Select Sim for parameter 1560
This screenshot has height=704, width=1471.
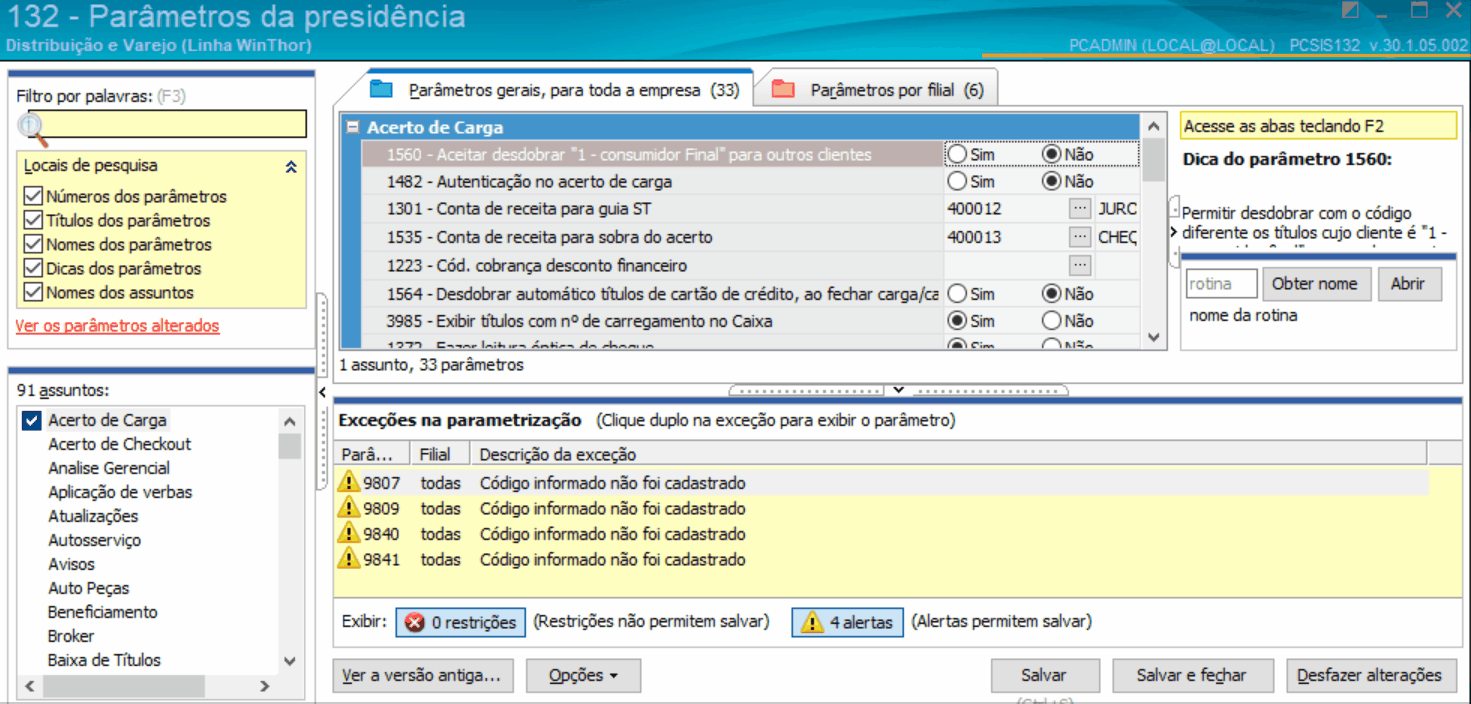tap(958, 154)
